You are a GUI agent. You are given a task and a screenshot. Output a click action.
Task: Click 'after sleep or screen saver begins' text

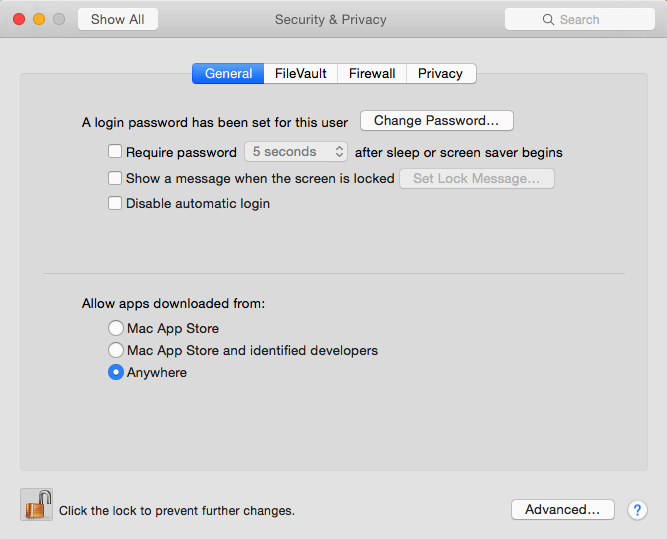(459, 152)
